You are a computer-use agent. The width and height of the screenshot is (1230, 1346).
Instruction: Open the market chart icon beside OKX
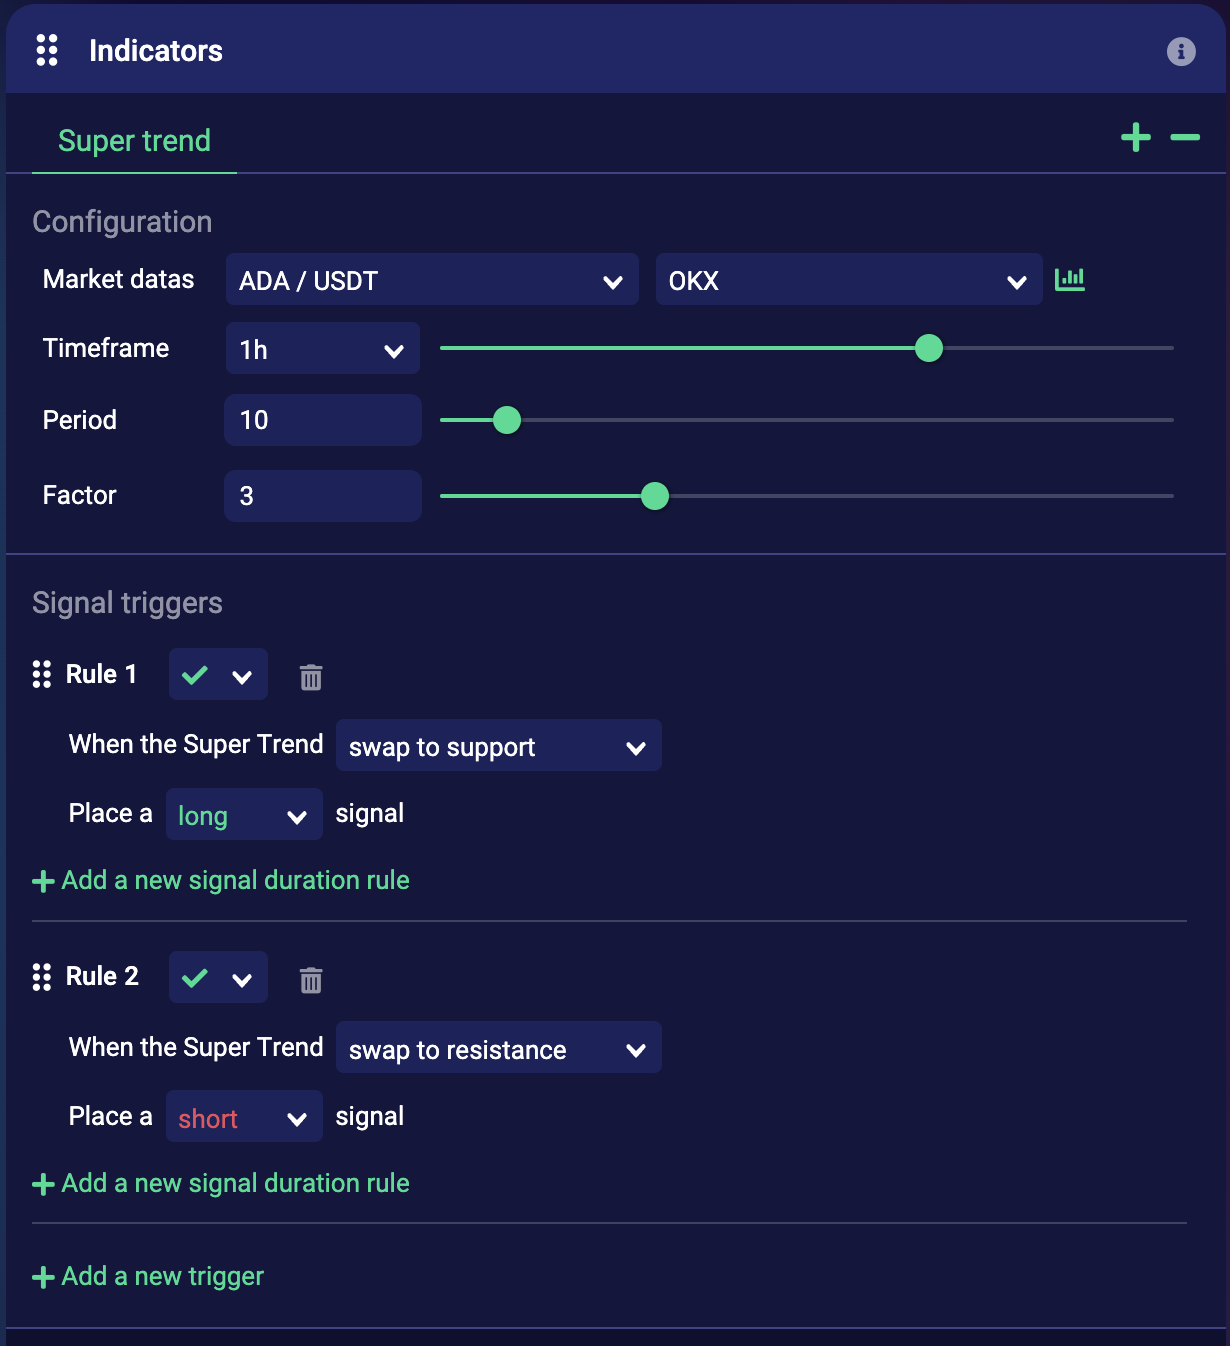point(1070,279)
